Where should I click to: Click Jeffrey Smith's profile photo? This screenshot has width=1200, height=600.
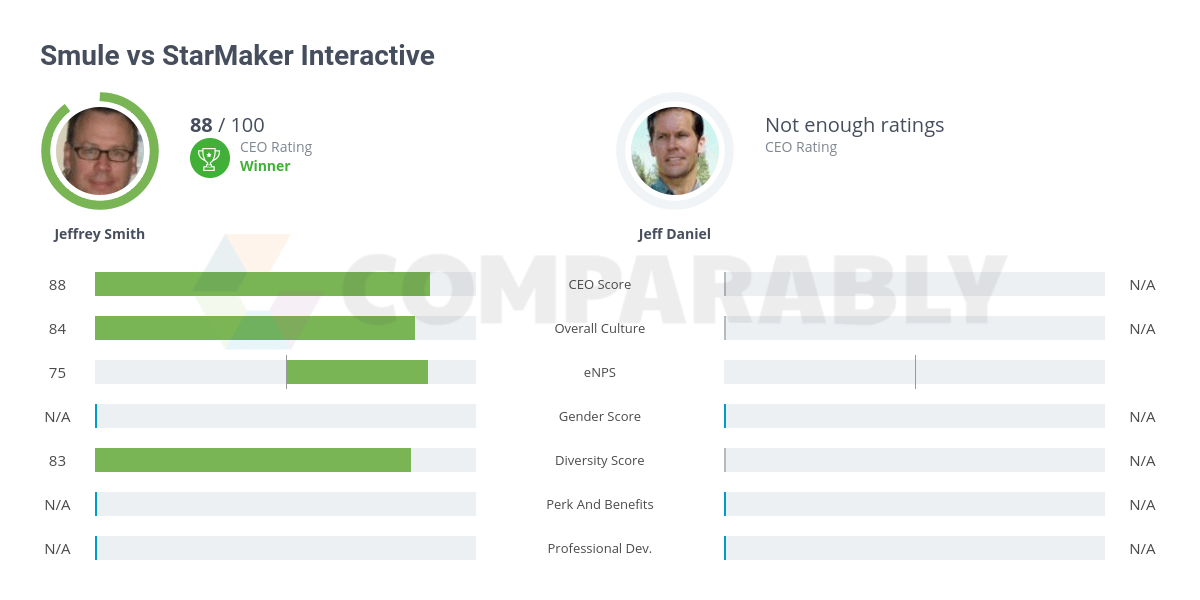[100, 151]
